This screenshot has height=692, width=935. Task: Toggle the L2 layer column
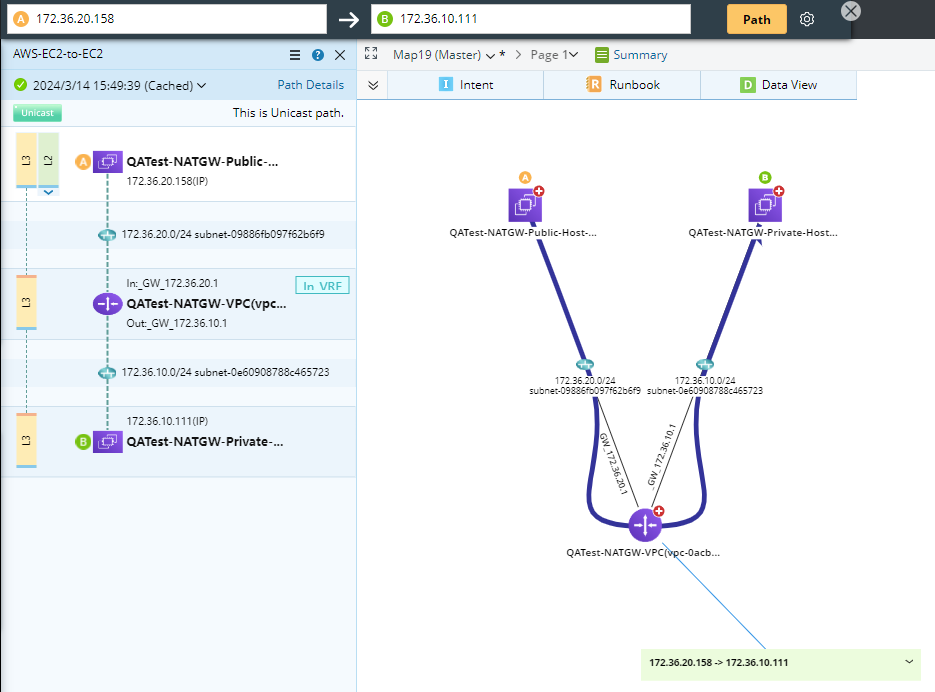49,160
